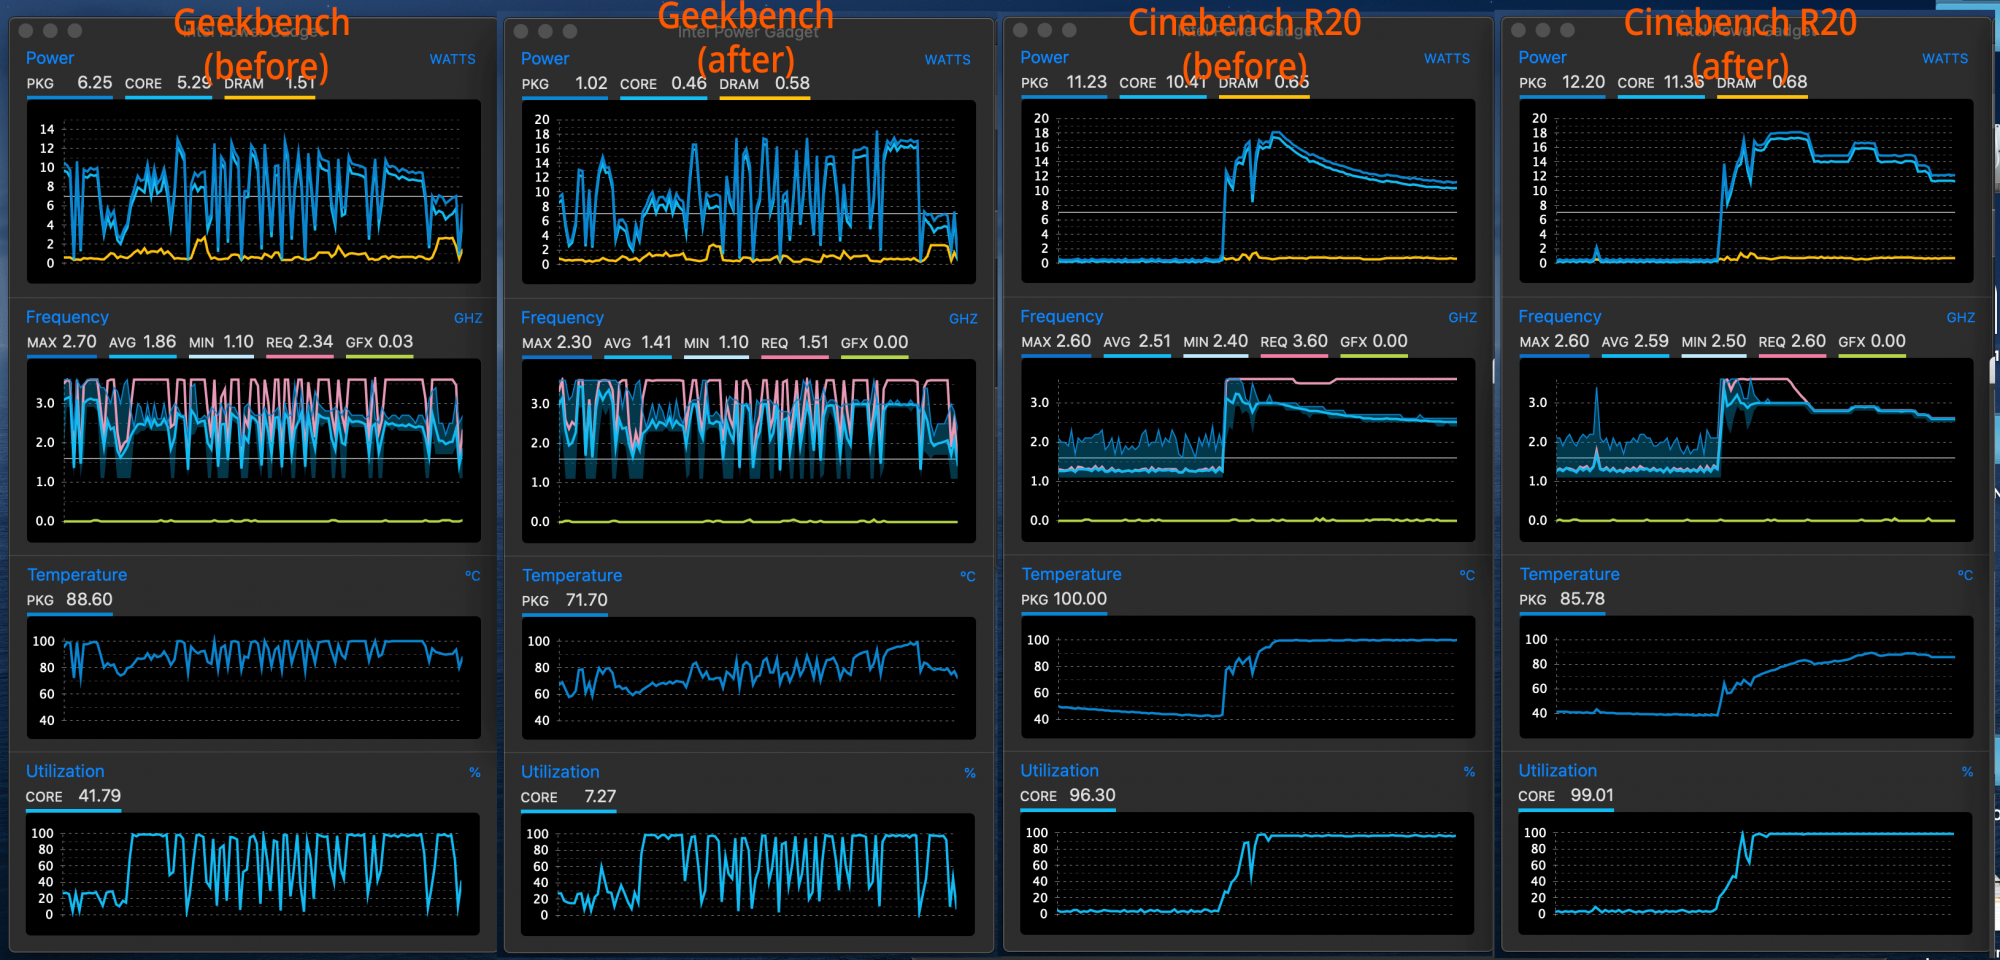2000x960 pixels.
Task: Select the 'AVG 2.51' frequency value
Action: click(1137, 342)
